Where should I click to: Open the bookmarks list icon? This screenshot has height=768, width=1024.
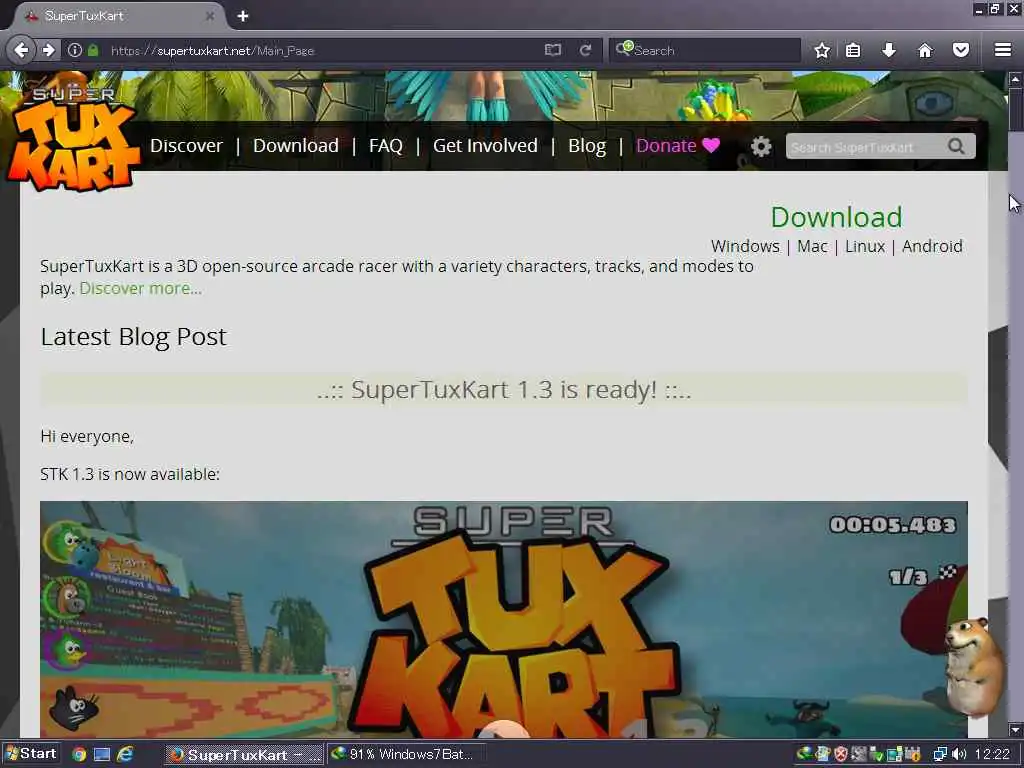click(x=853, y=50)
